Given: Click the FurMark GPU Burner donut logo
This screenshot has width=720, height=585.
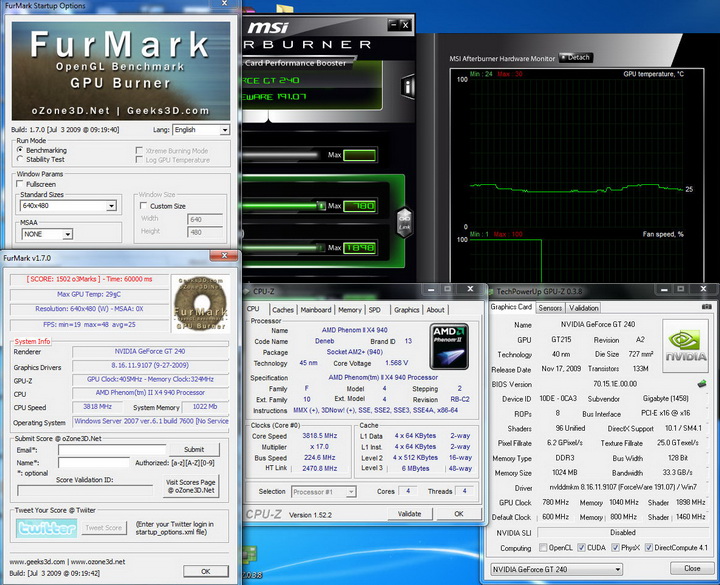Looking at the screenshot, I should pos(199,303).
